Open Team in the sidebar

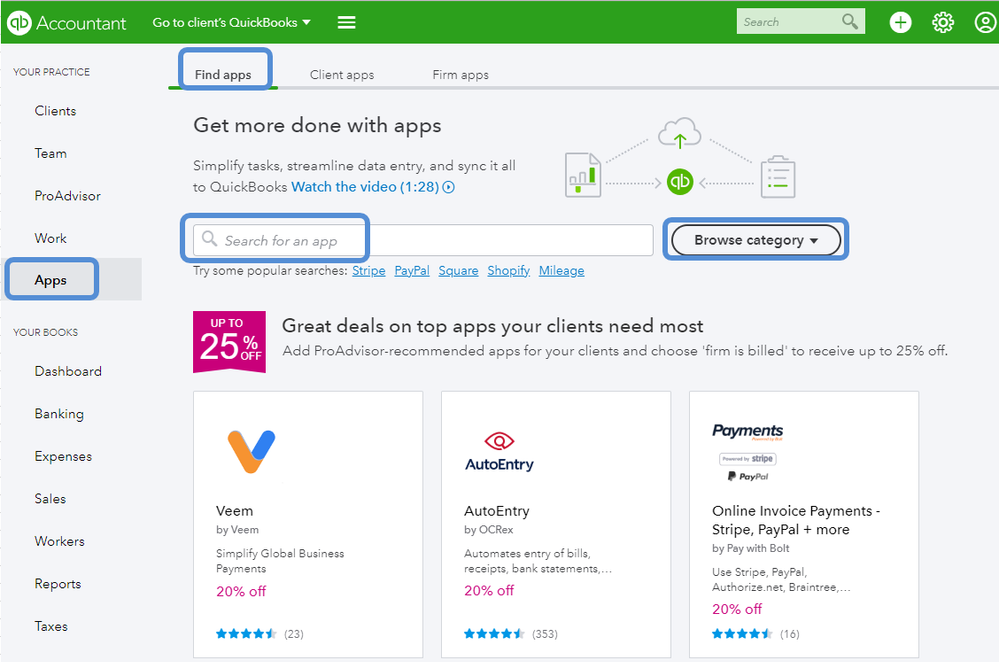click(50, 154)
